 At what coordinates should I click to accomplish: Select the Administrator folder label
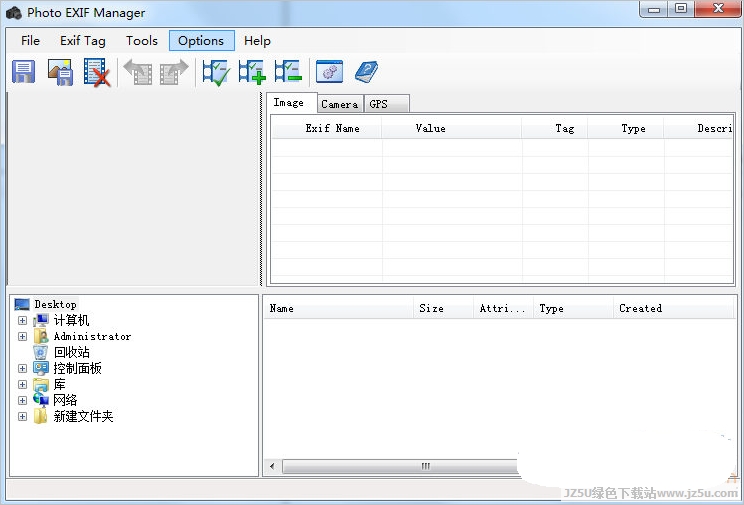pyautogui.click(x=93, y=337)
